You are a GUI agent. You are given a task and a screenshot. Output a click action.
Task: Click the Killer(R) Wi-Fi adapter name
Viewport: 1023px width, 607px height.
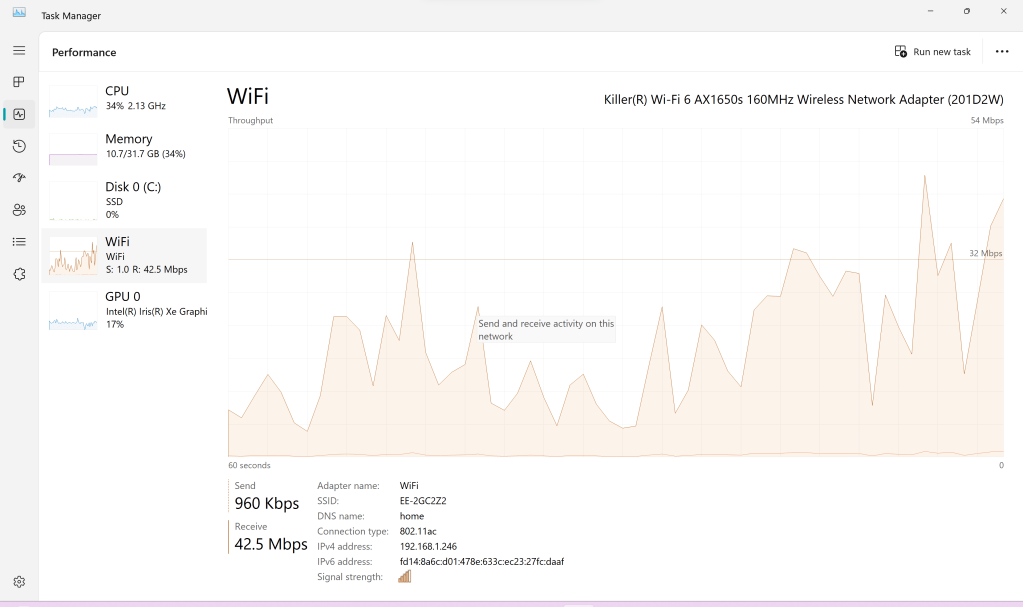(x=803, y=99)
